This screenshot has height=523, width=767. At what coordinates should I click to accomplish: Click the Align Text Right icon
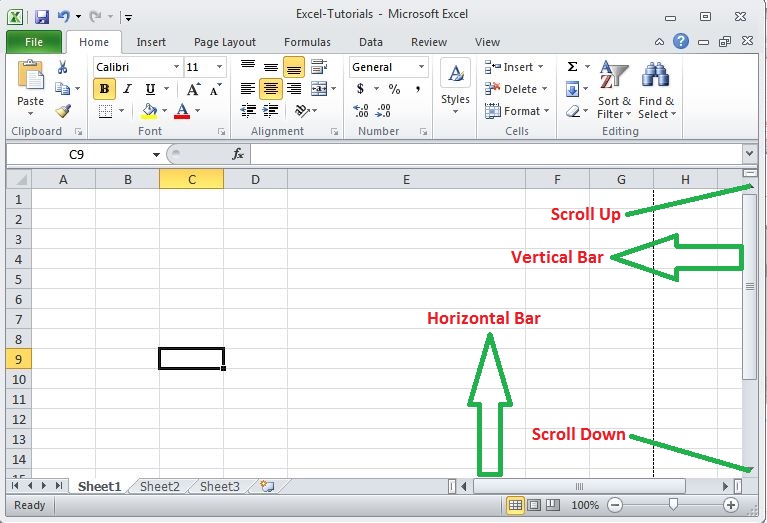[293, 89]
